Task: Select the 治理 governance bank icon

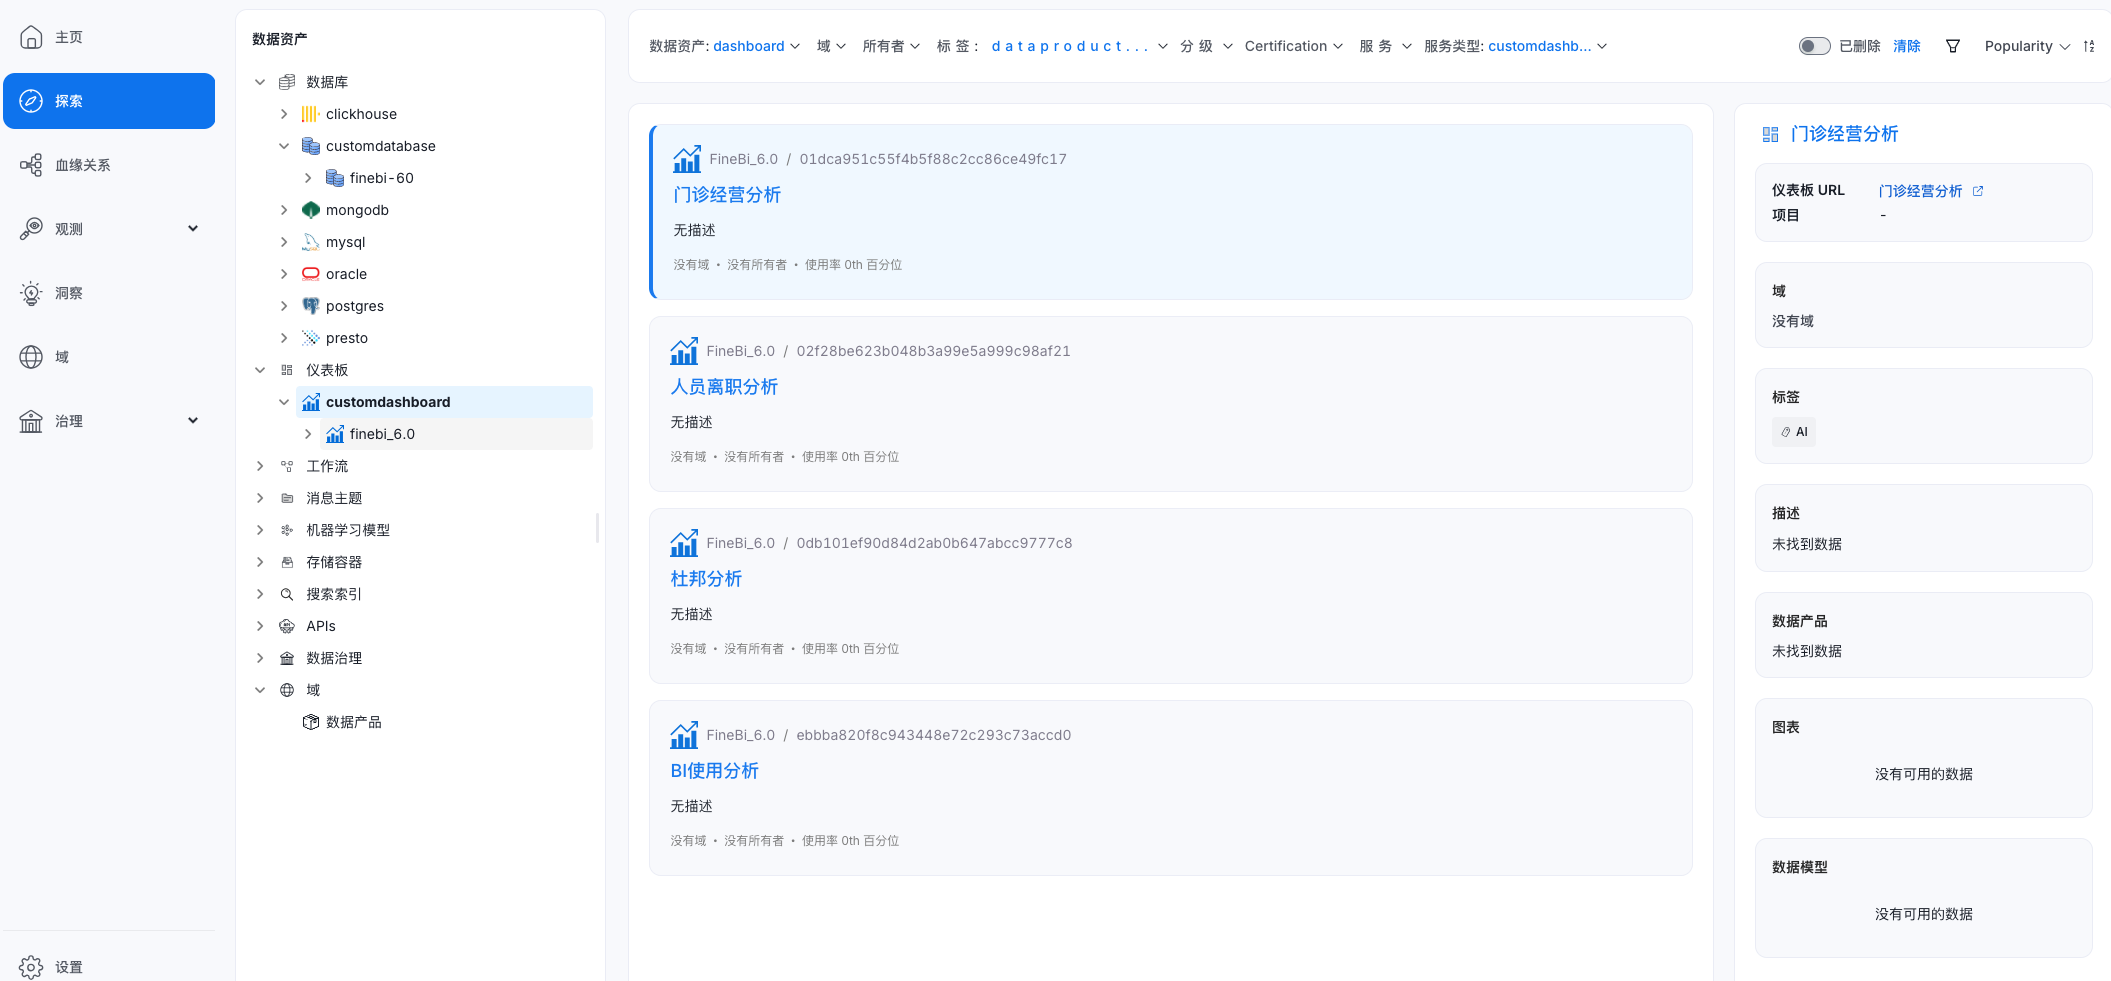Action: click(x=31, y=420)
